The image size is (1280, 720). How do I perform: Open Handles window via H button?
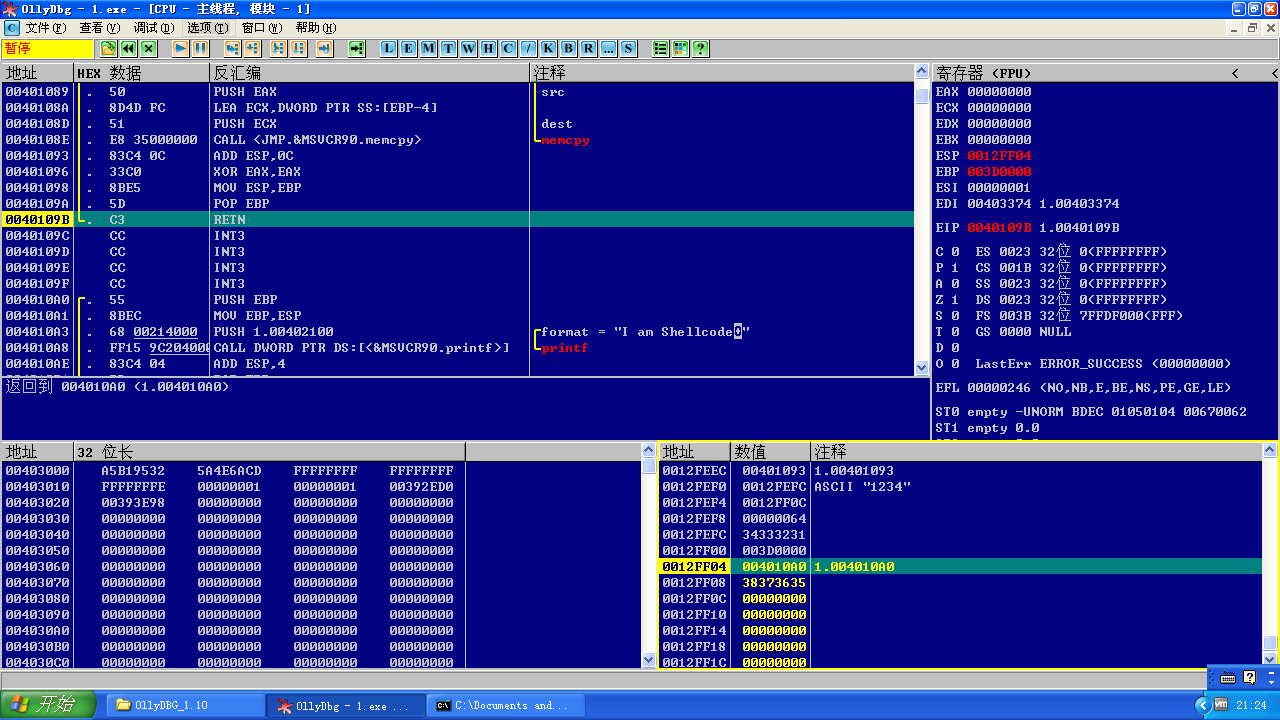[489, 48]
